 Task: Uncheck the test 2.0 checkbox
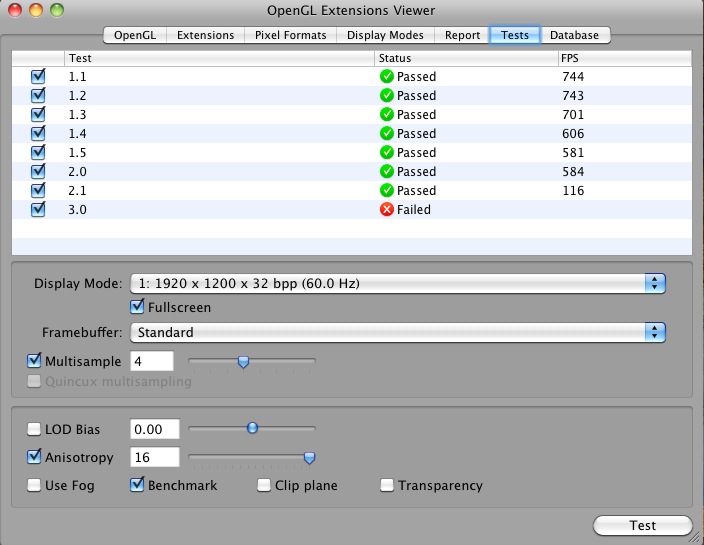tap(38, 171)
